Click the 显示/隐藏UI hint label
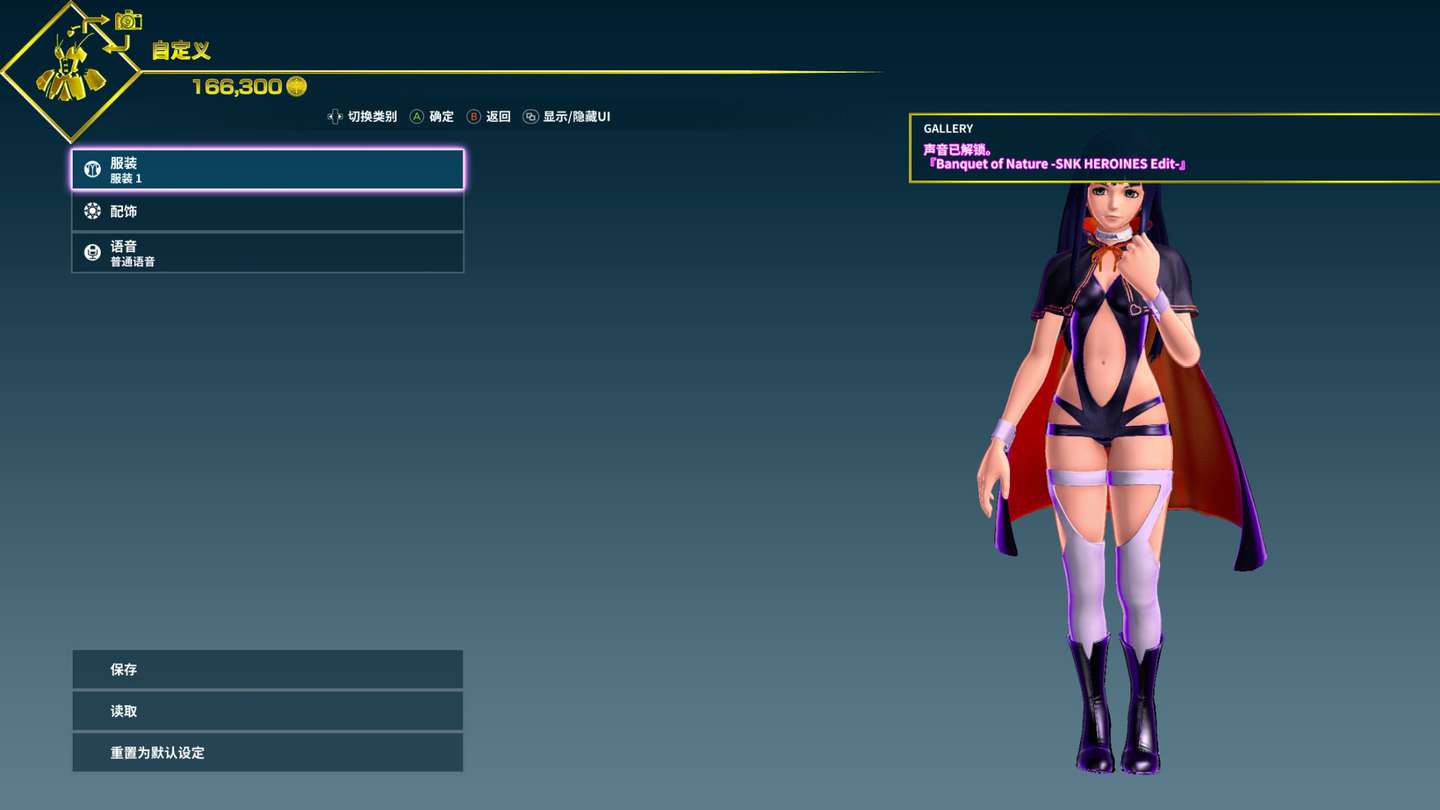 click(x=576, y=117)
